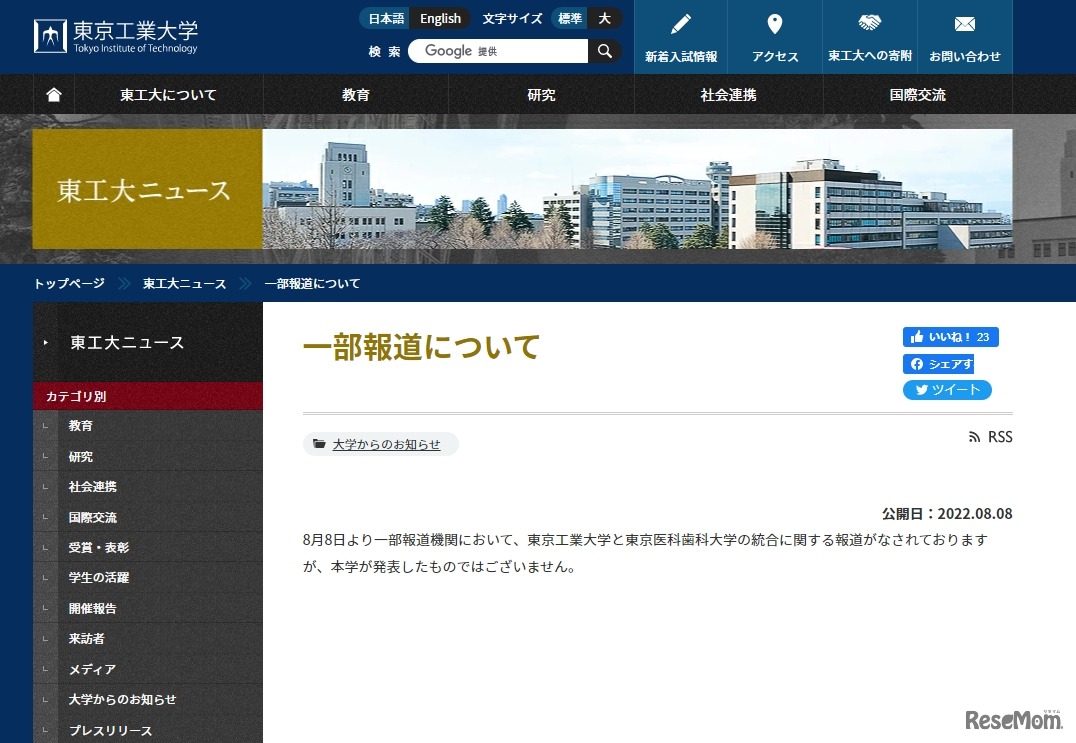The image size is (1076, 743).
Task: Open the contact envelope icon
Action: pyautogui.click(x=964, y=25)
